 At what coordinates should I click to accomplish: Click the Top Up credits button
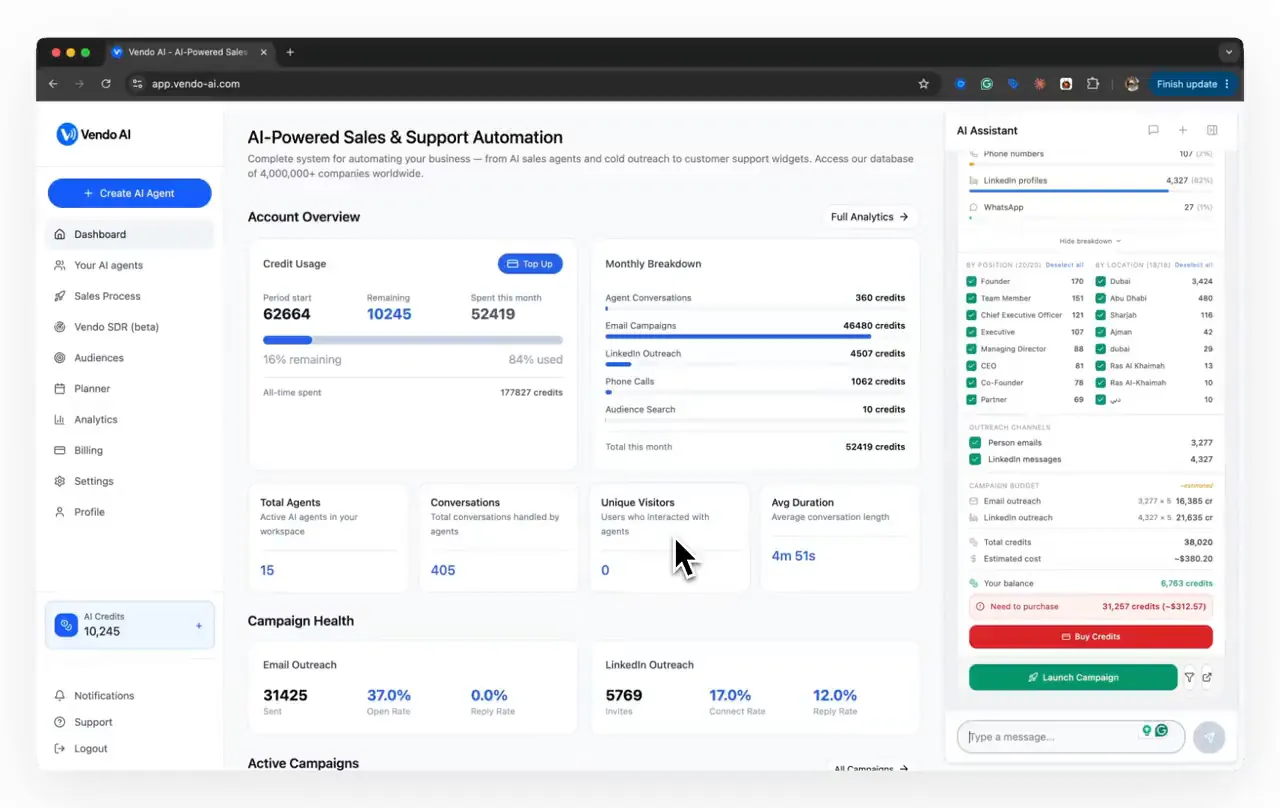pyautogui.click(x=530, y=264)
